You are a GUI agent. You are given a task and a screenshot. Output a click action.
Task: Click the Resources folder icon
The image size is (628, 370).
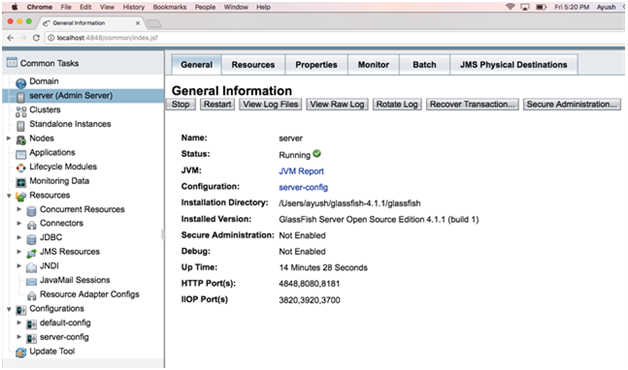[x=21, y=196]
